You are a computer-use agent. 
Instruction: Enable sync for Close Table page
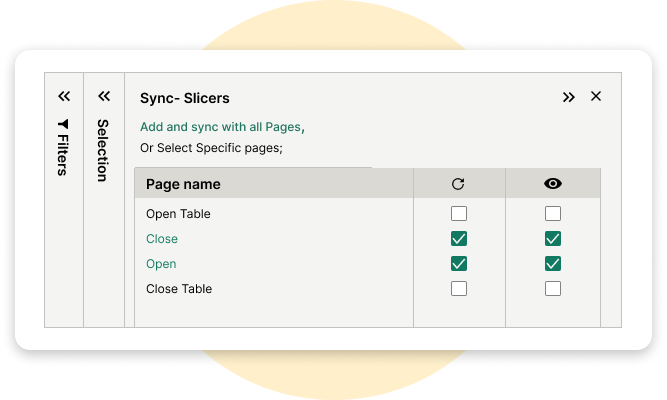pos(459,289)
